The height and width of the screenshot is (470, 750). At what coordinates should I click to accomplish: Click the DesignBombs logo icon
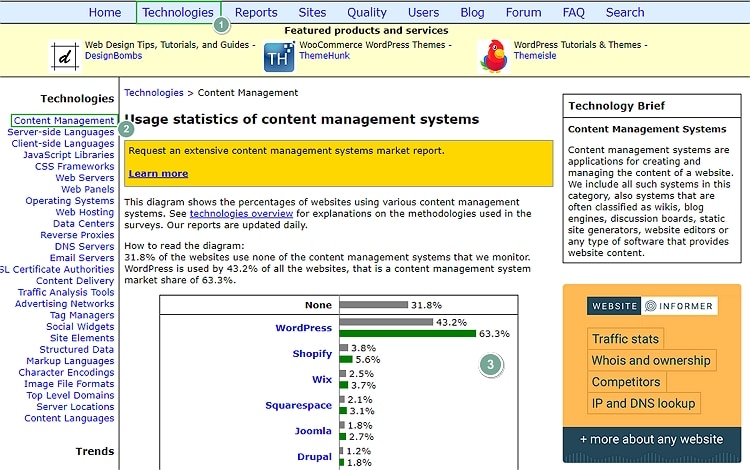[65, 56]
